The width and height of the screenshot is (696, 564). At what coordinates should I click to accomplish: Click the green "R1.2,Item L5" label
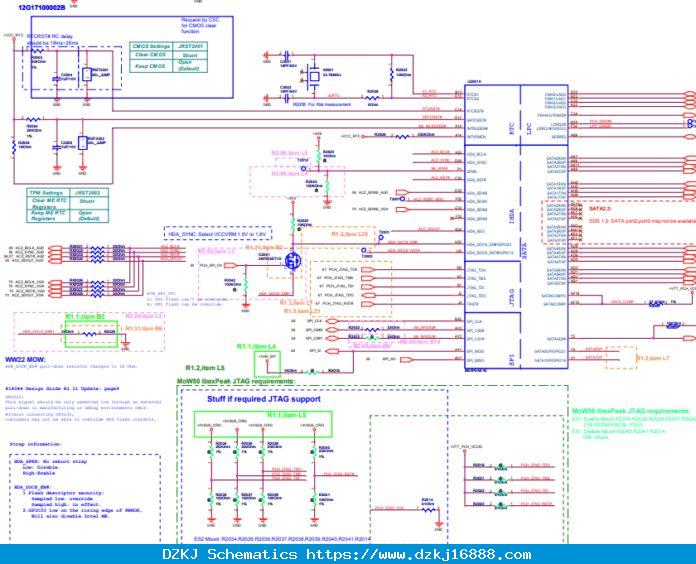click(x=205, y=368)
